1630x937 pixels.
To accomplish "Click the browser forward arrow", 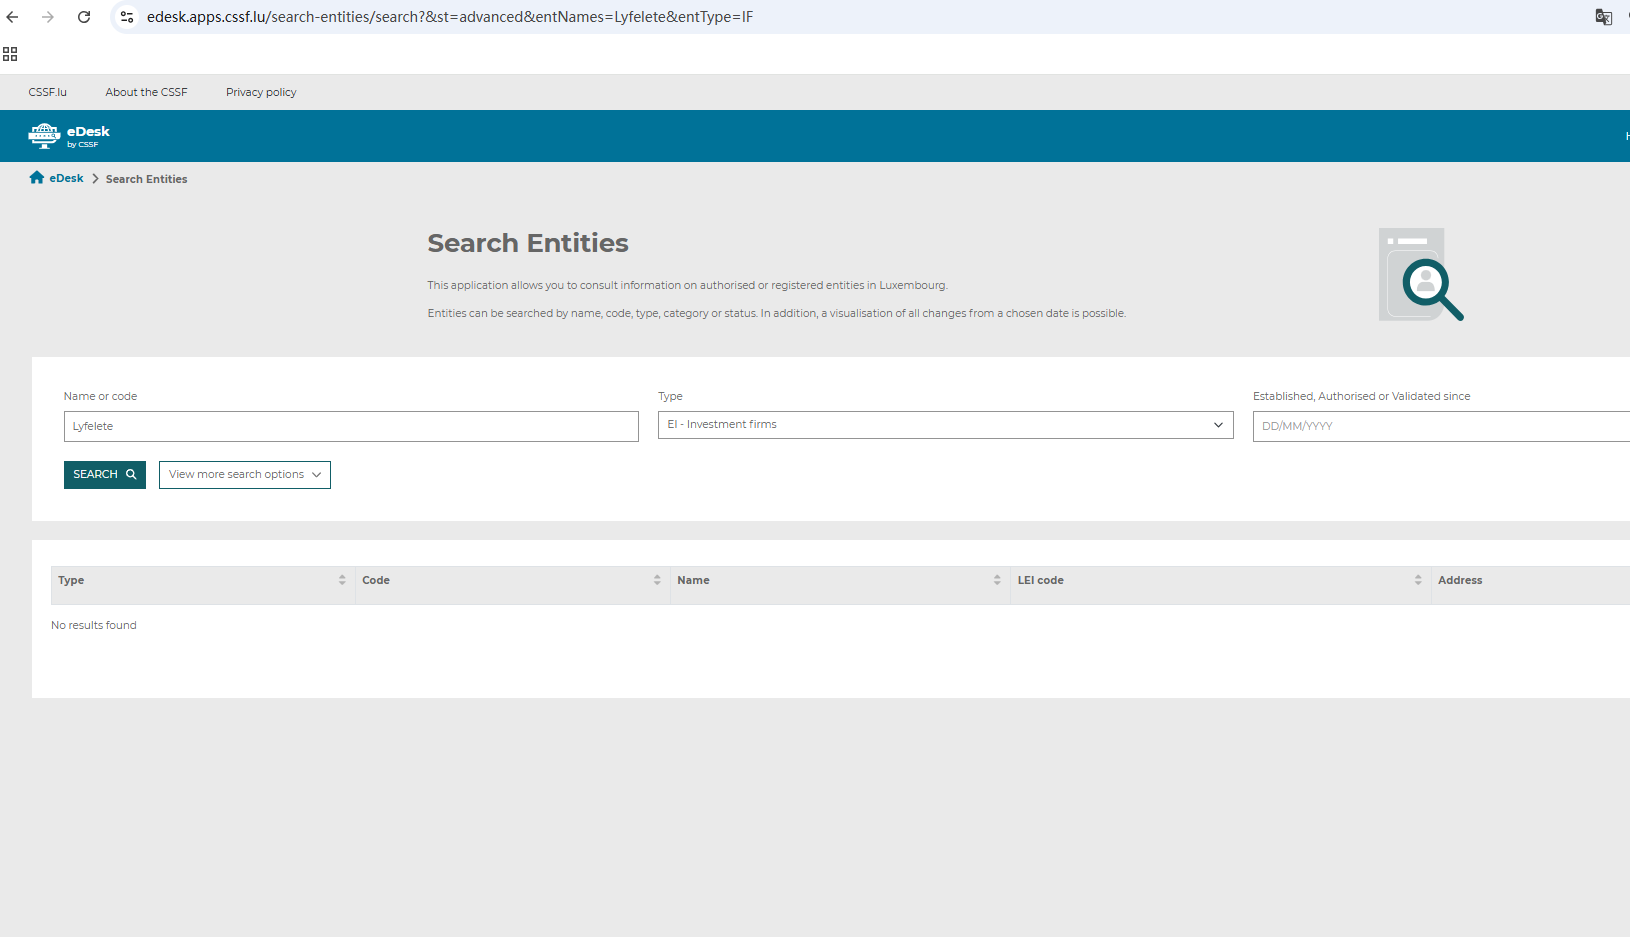I will coord(48,17).
